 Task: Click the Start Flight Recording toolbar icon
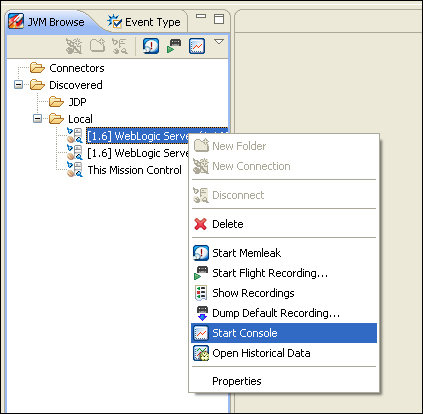click(174, 46)
